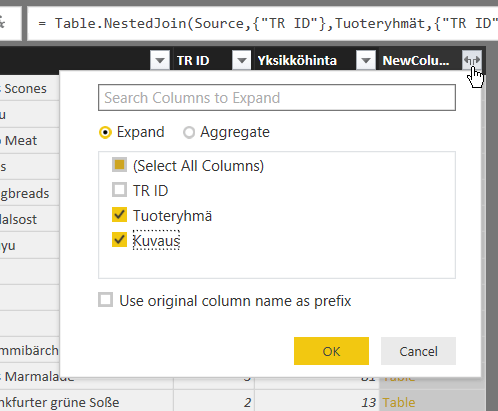Click the Meat product cell
498x411 pixels.
[x=29, y=141]
